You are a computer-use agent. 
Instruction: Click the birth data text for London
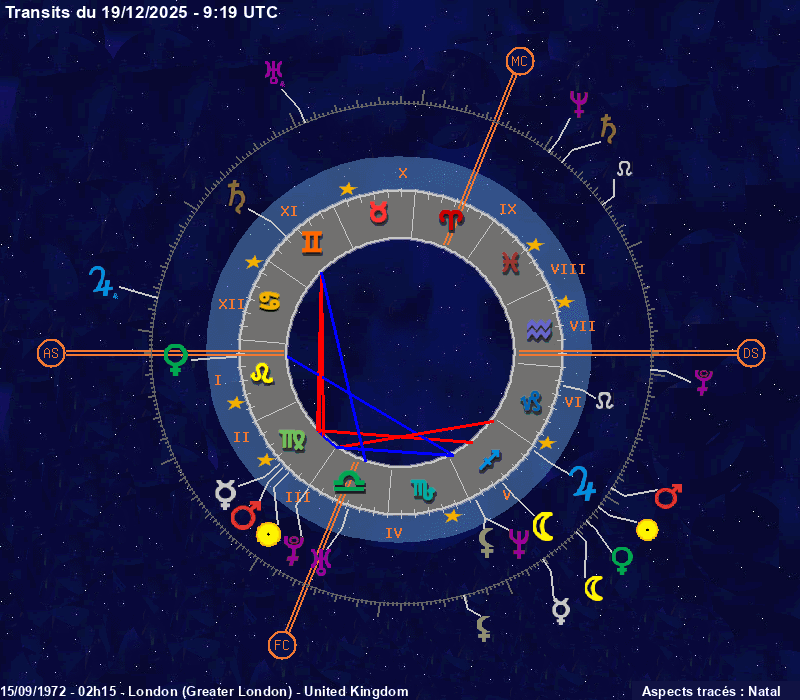click(205, 691)
